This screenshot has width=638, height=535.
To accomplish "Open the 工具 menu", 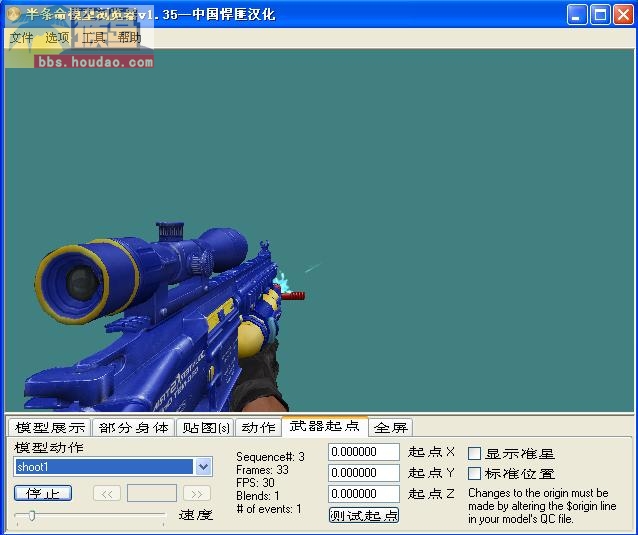I will pyautogui.click(x=94, y=38).
